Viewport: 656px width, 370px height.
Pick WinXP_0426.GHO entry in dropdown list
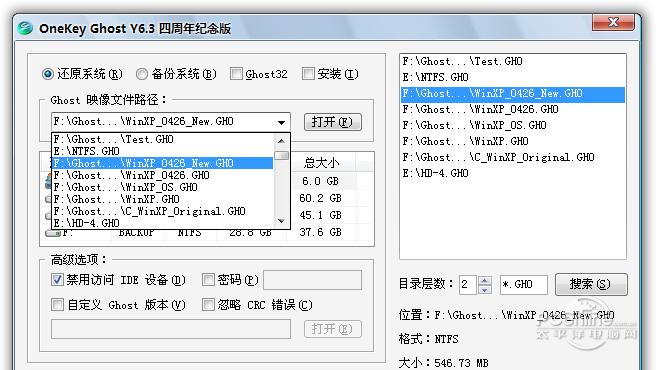tap(163, 175)
